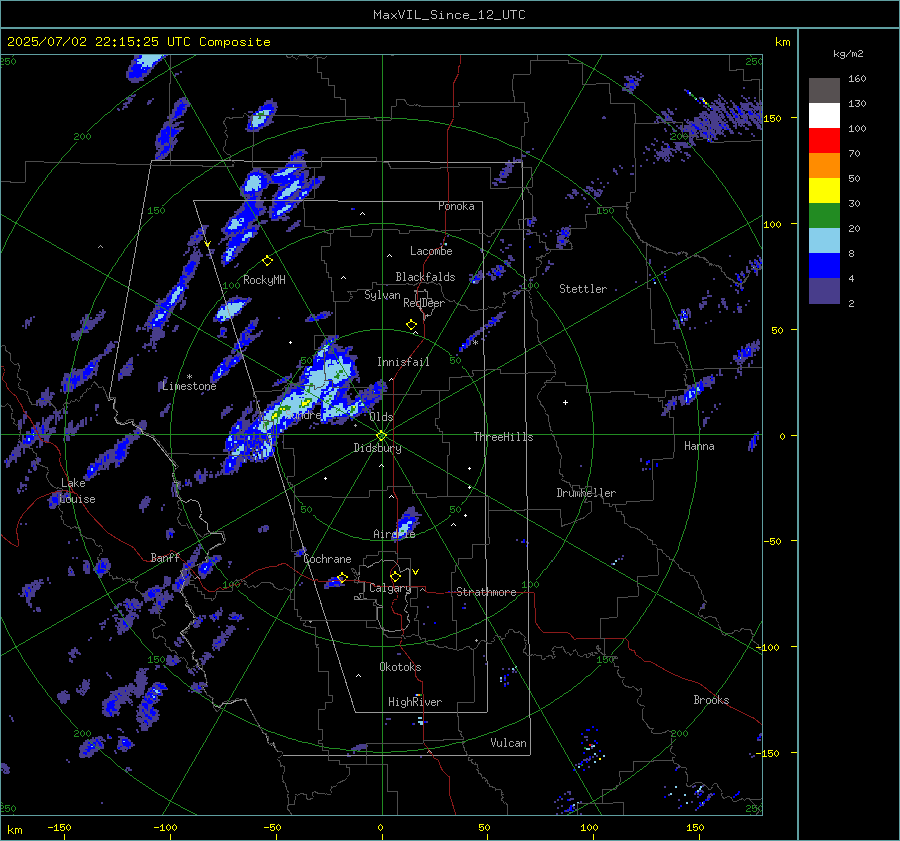900x841 pixels.
Task: Click the Vulcan label
Action: click(x=508, y=743)
